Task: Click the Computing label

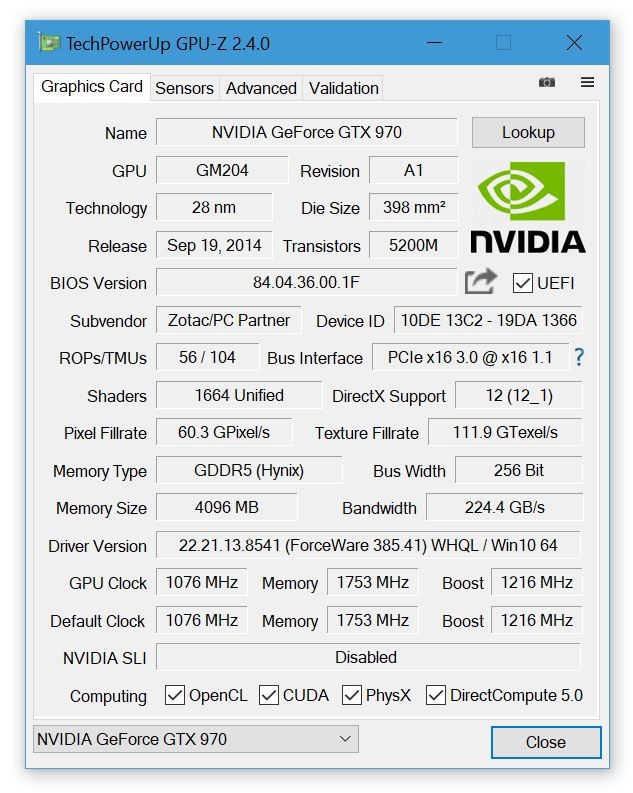Action: tap(108, 696)
